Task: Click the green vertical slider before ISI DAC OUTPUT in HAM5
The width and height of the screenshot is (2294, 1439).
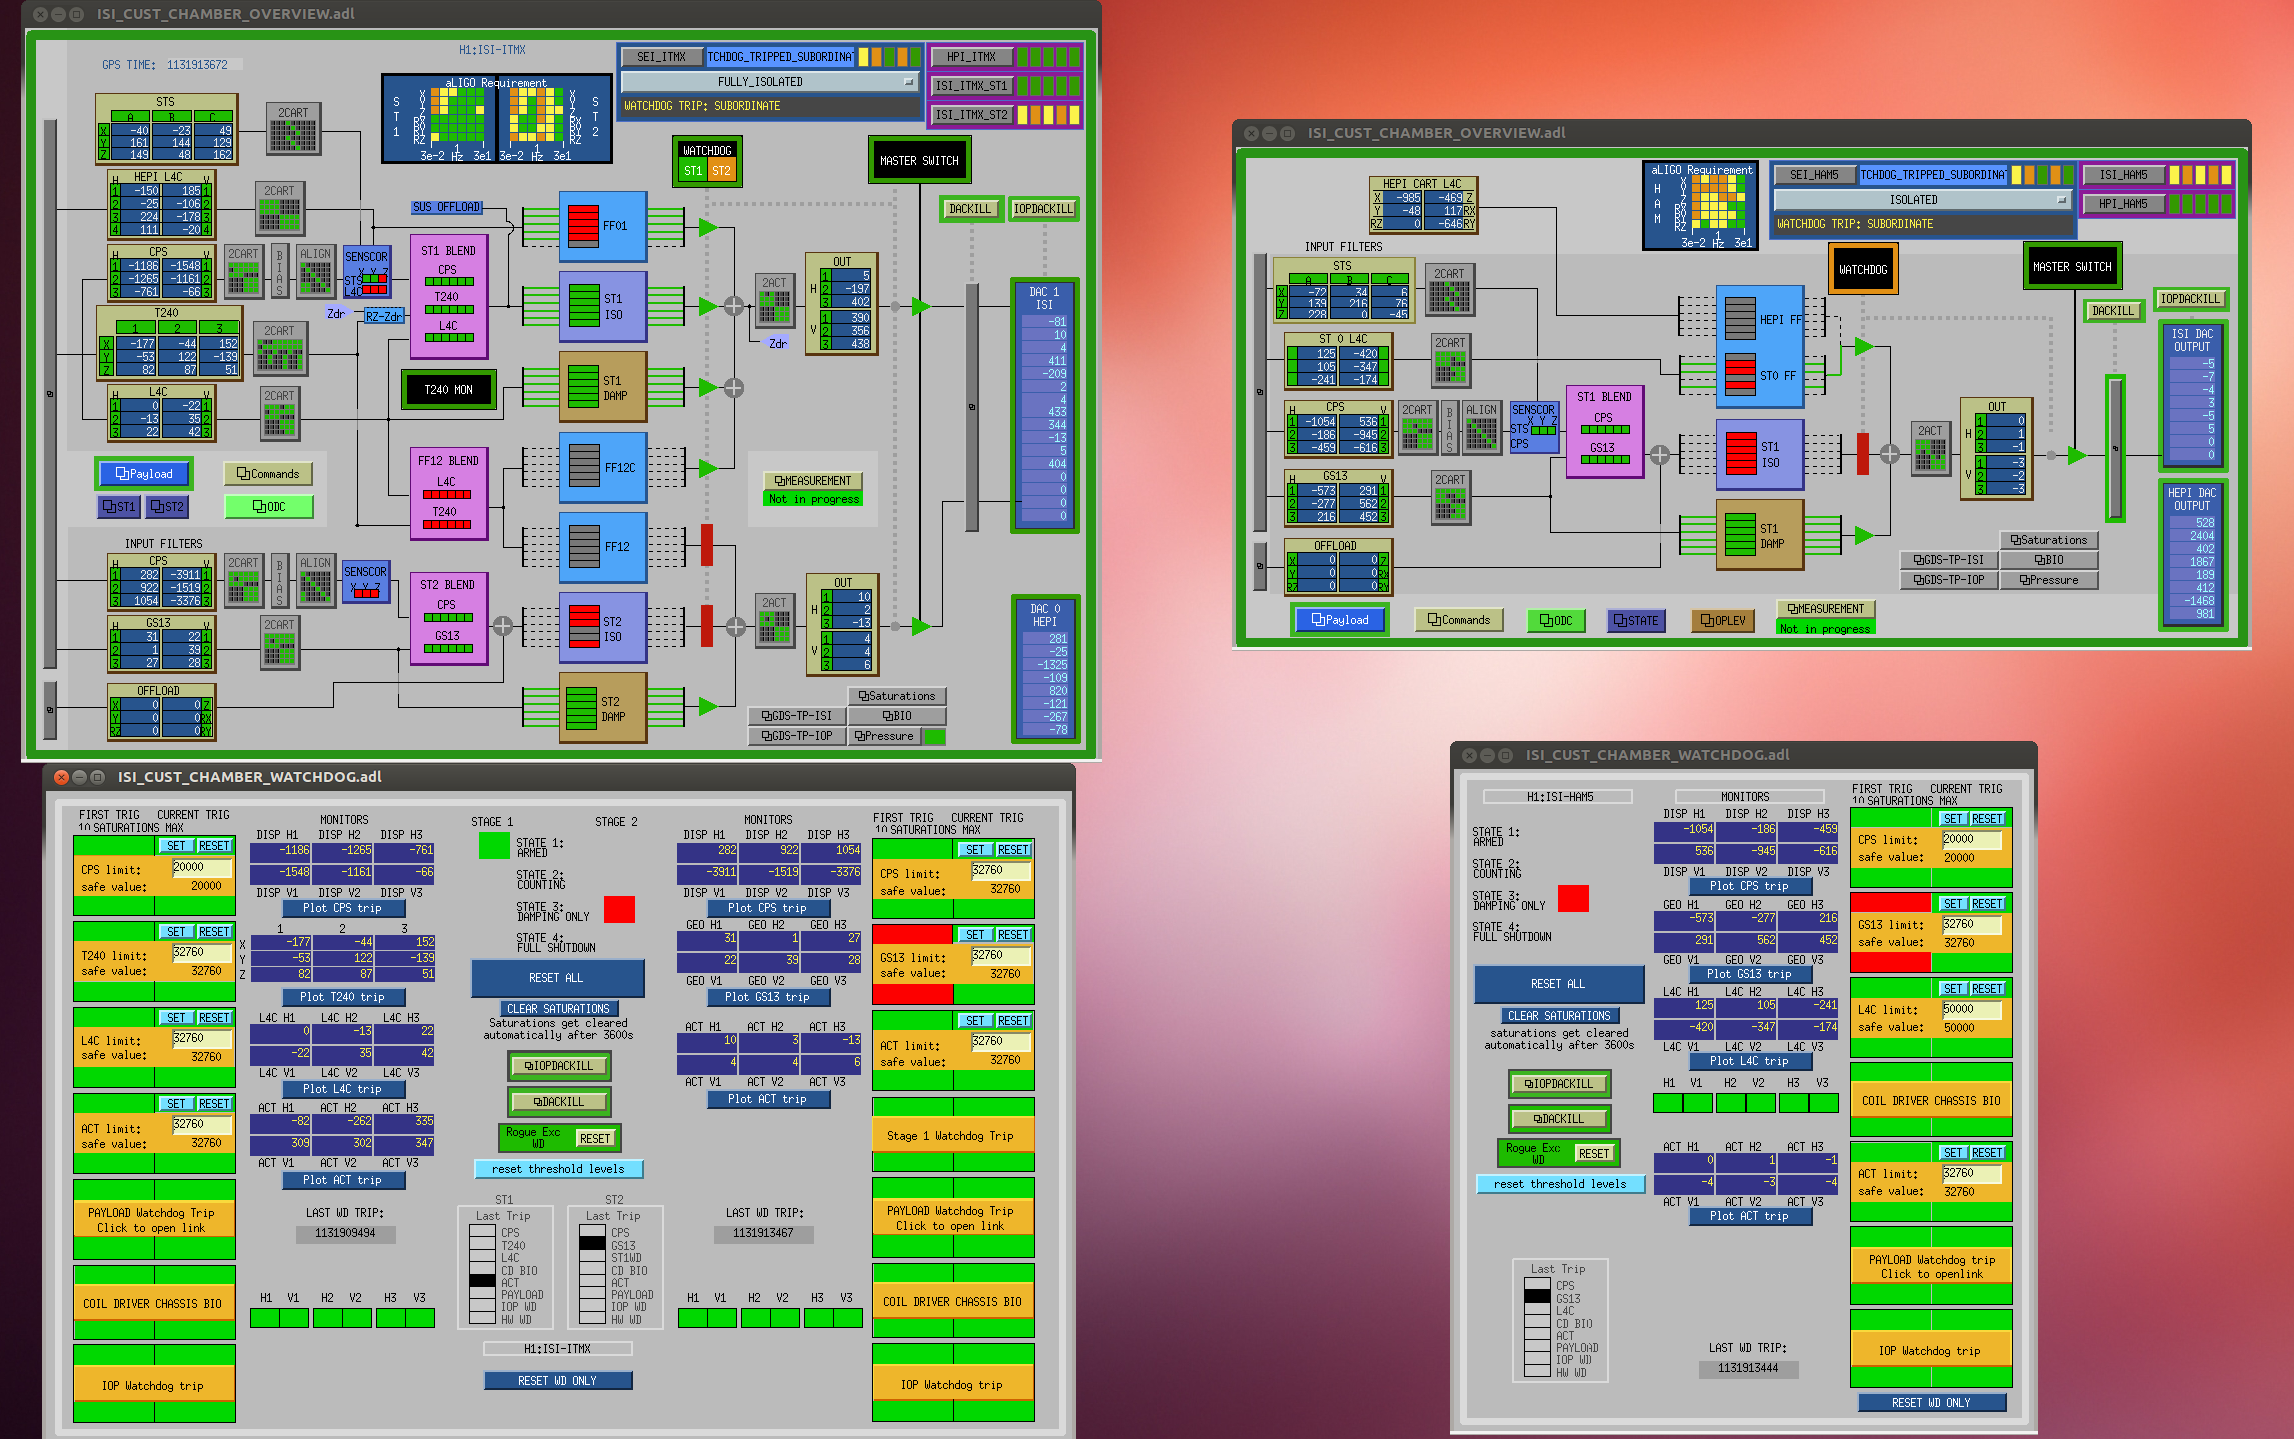Action: pyautogui.click(x=2115, y=448)
